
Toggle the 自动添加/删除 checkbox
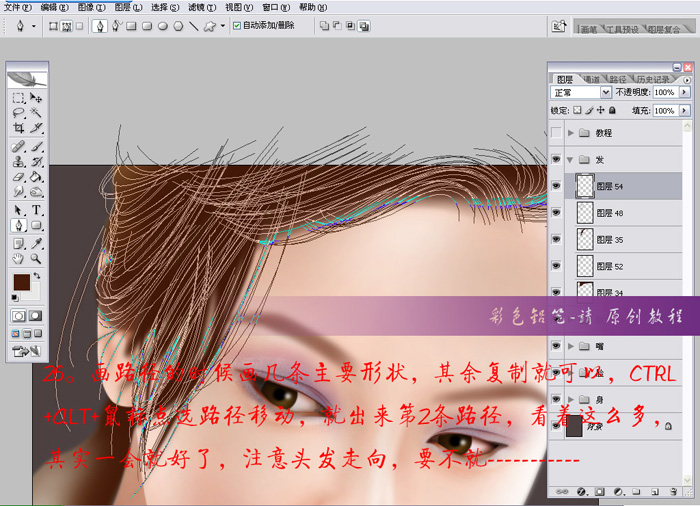(x=237, y=26)
